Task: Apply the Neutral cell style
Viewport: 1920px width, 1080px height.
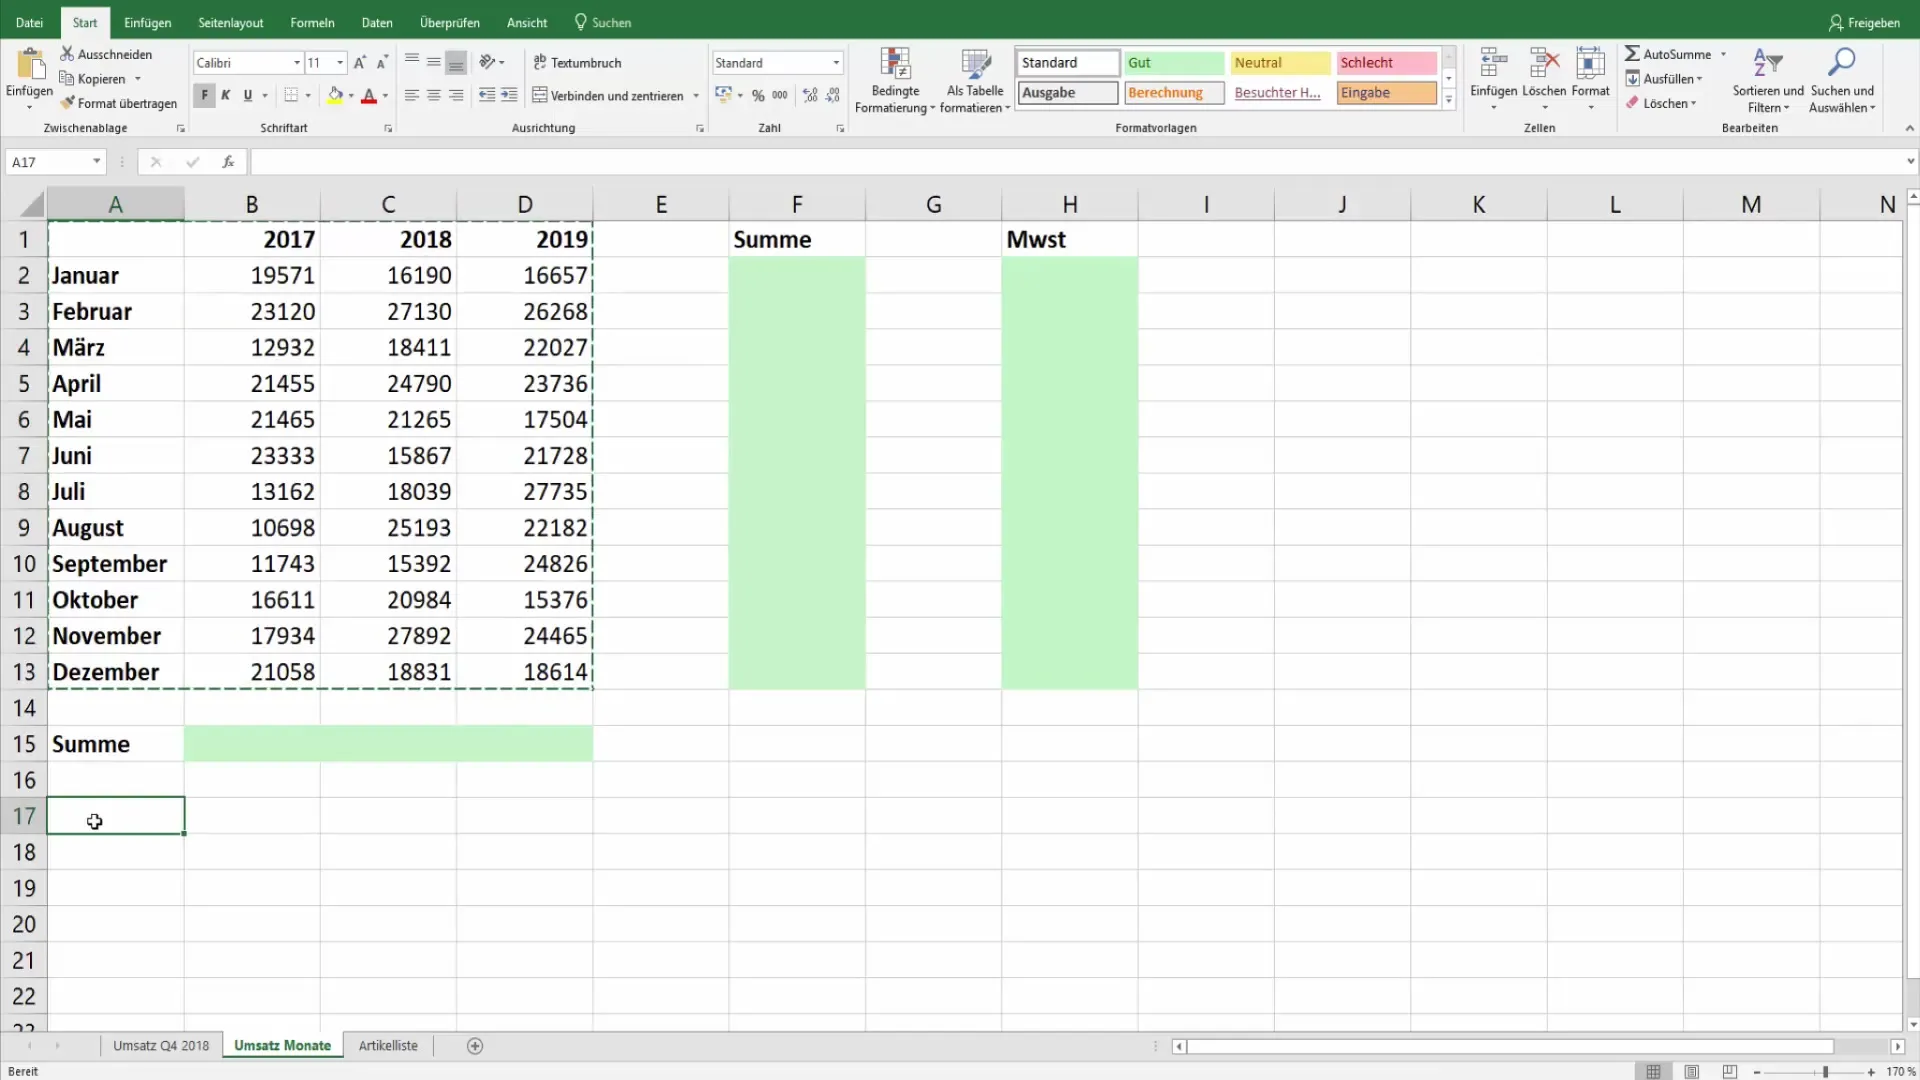Action: click(x=1280, y=62)
